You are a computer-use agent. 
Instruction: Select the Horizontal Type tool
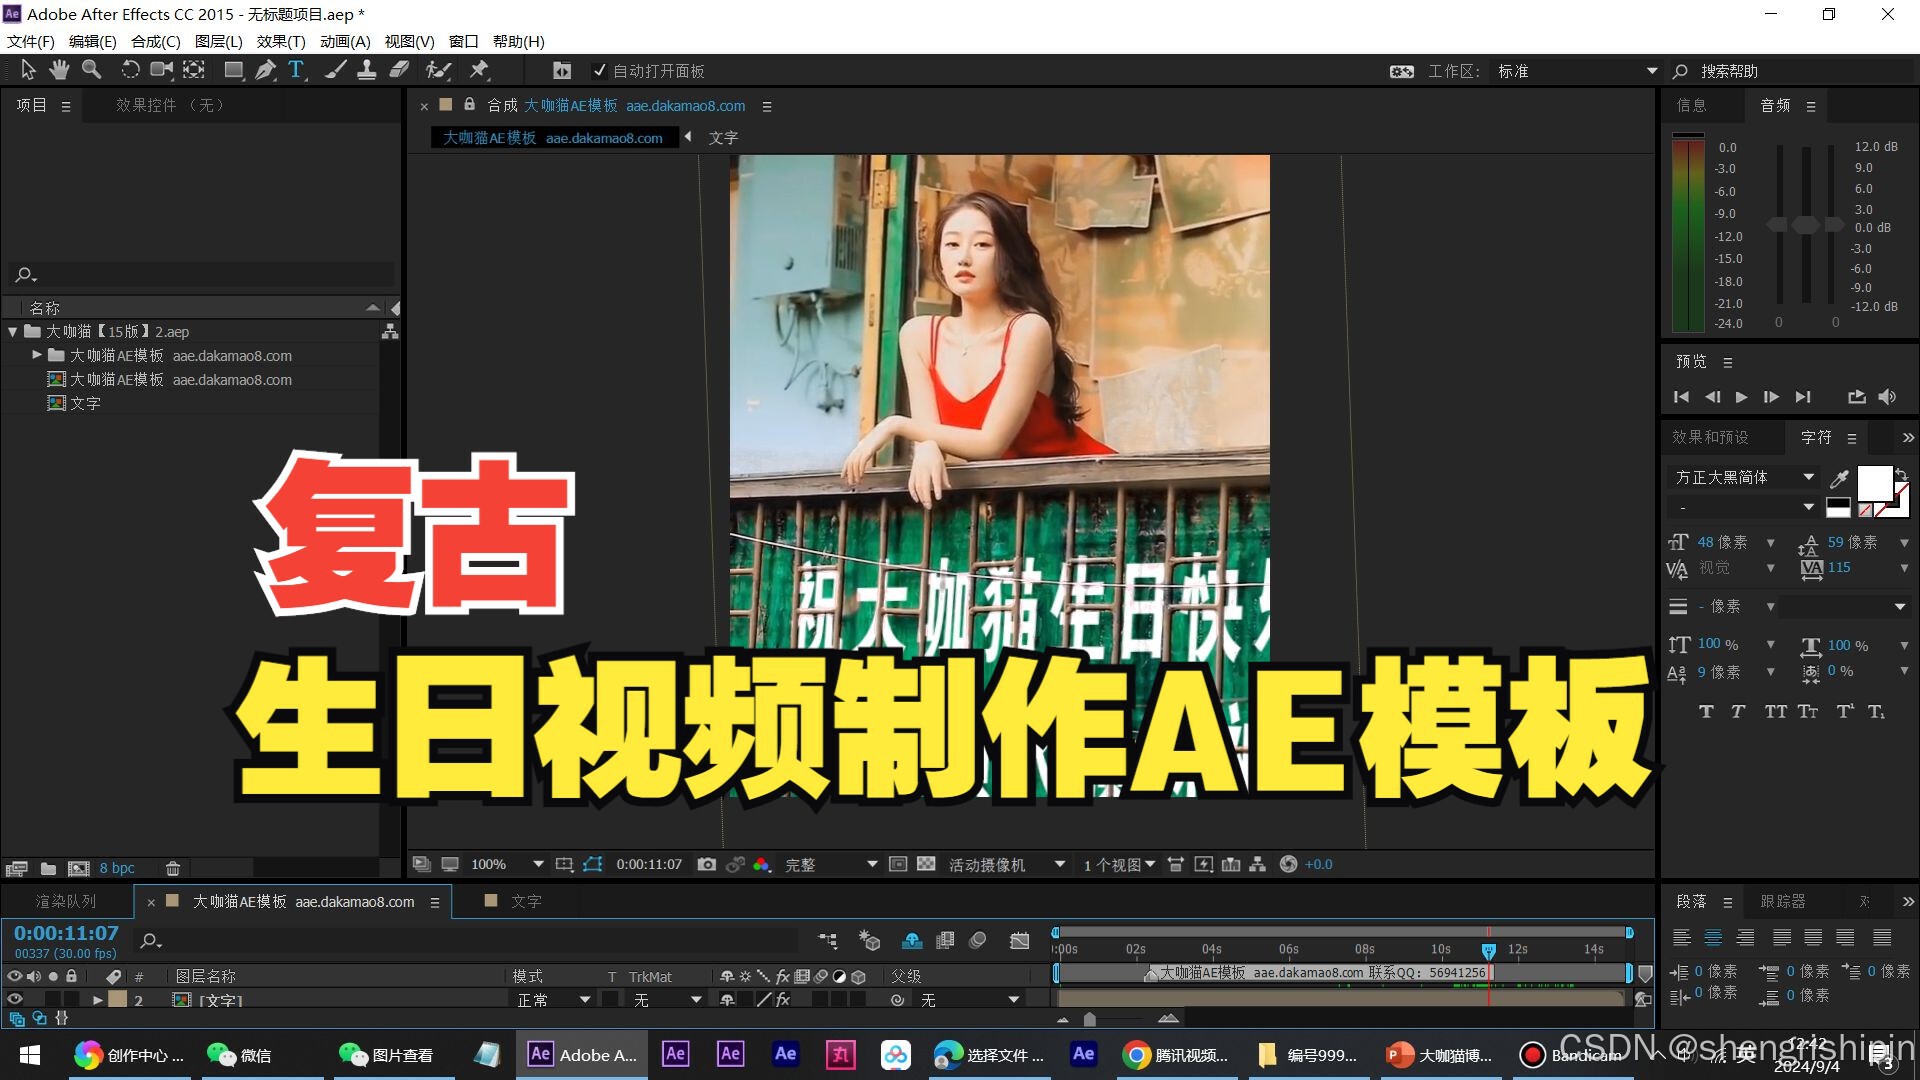pos(296,70)
